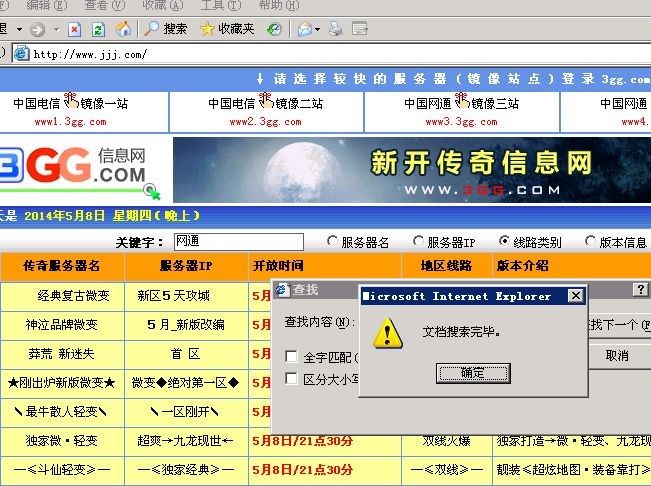Image resolution: width=651 pixels, height=486 pixels.
Task: Go to Home page icon
Action: pos(123,29)
